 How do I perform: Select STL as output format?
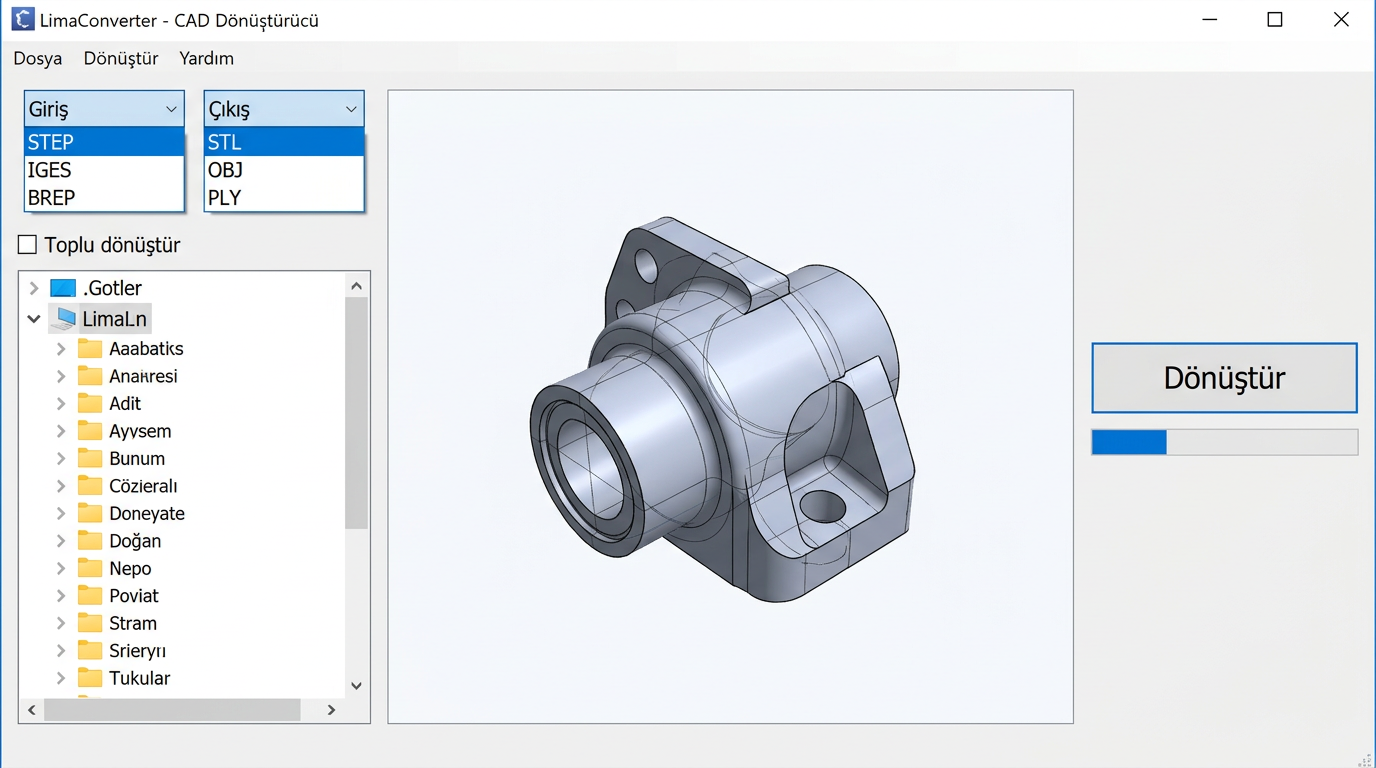[284, 142]
